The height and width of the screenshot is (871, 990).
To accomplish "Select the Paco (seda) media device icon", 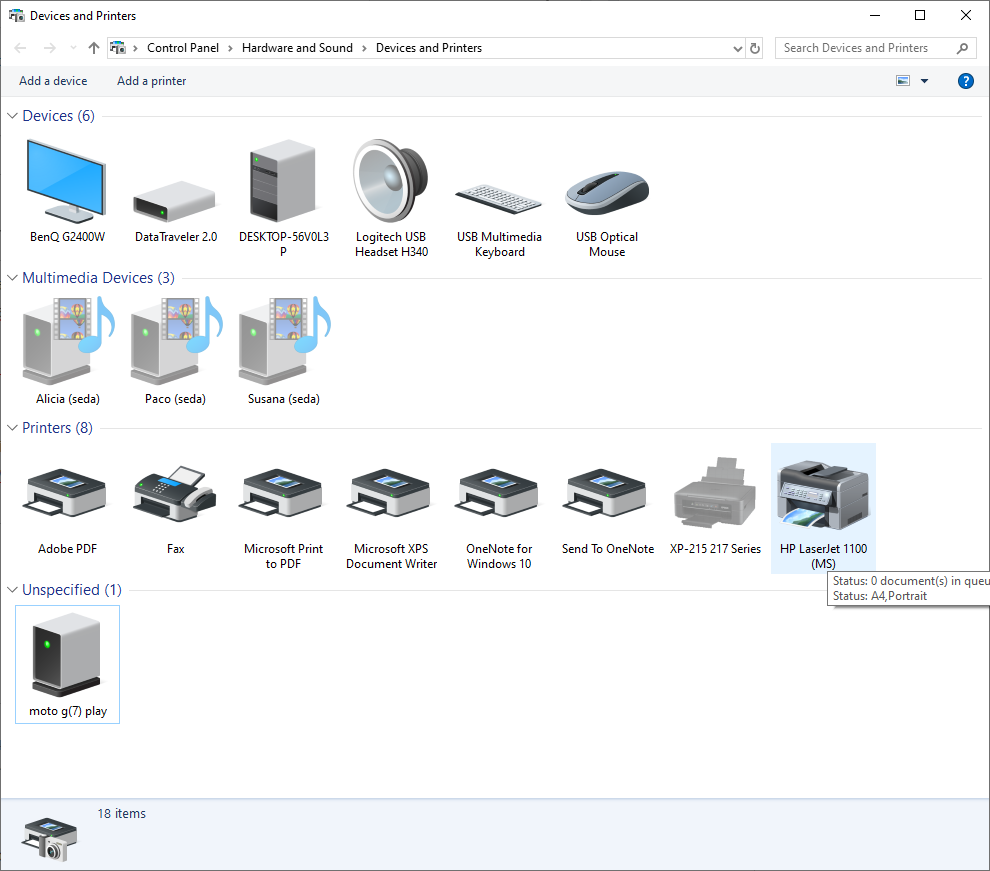I will tap(176, 341).
